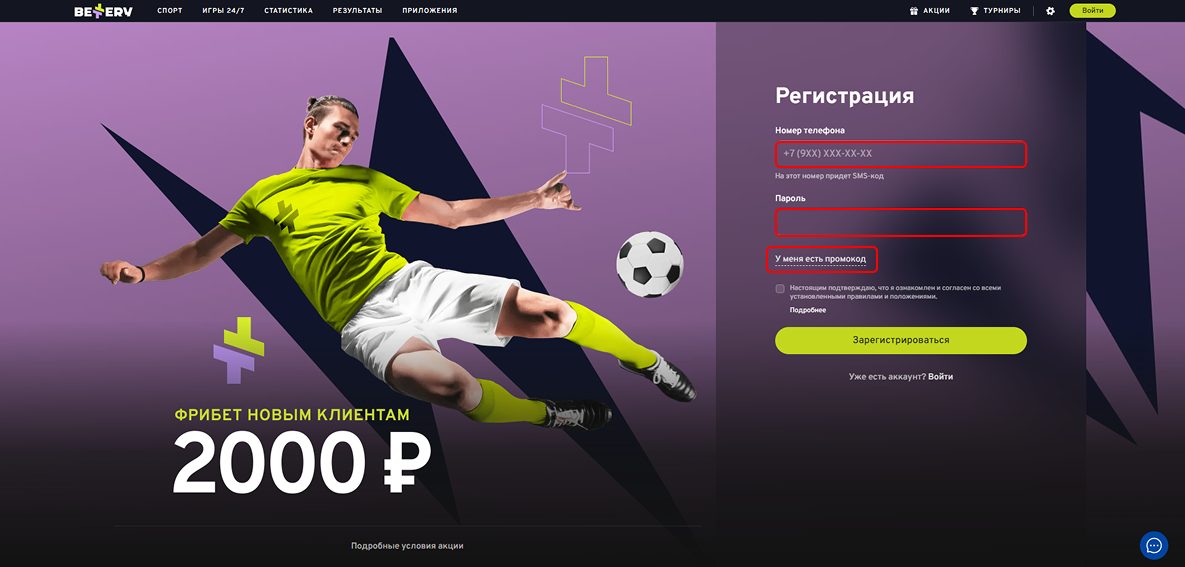Open the live chat bubble icon
The height and width of the screenshot is (567, 1185).
point(1153,545)
